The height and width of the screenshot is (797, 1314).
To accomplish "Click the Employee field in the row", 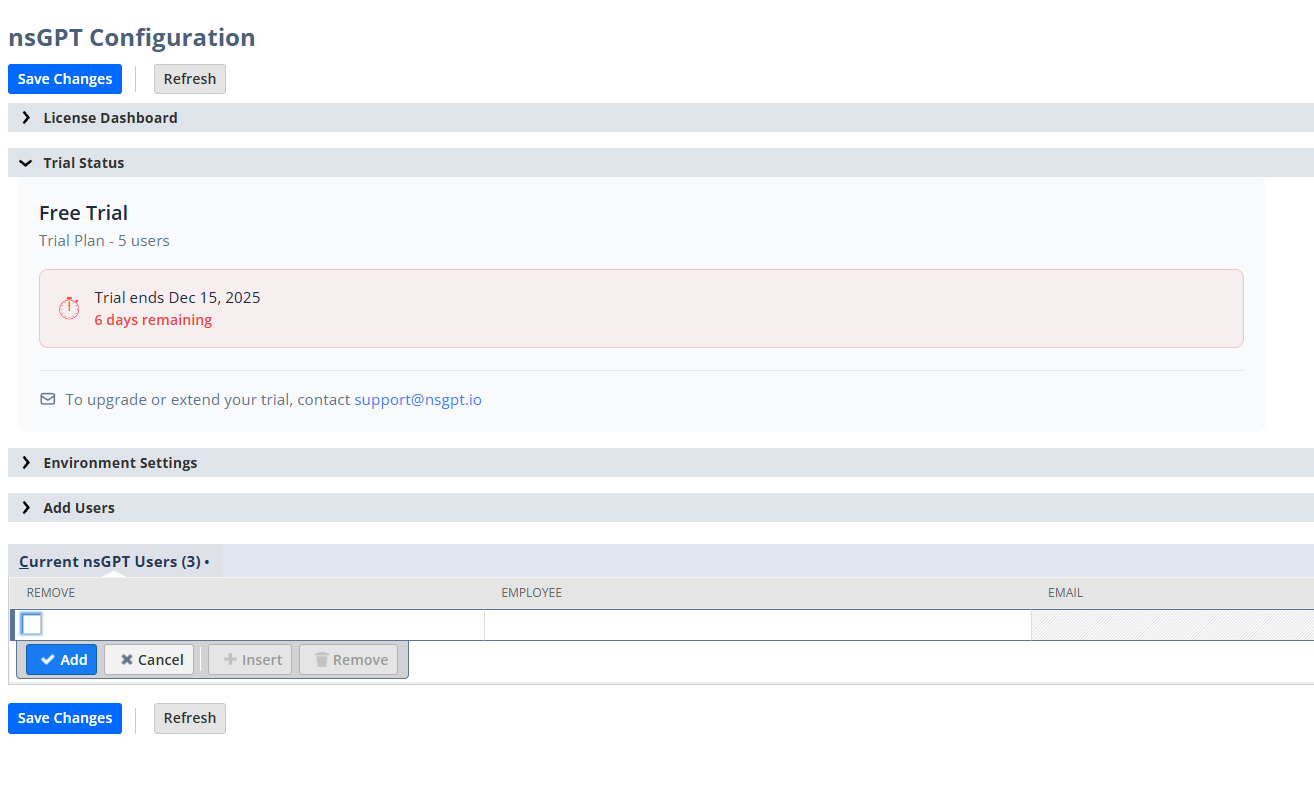I will tap(757, 625).
